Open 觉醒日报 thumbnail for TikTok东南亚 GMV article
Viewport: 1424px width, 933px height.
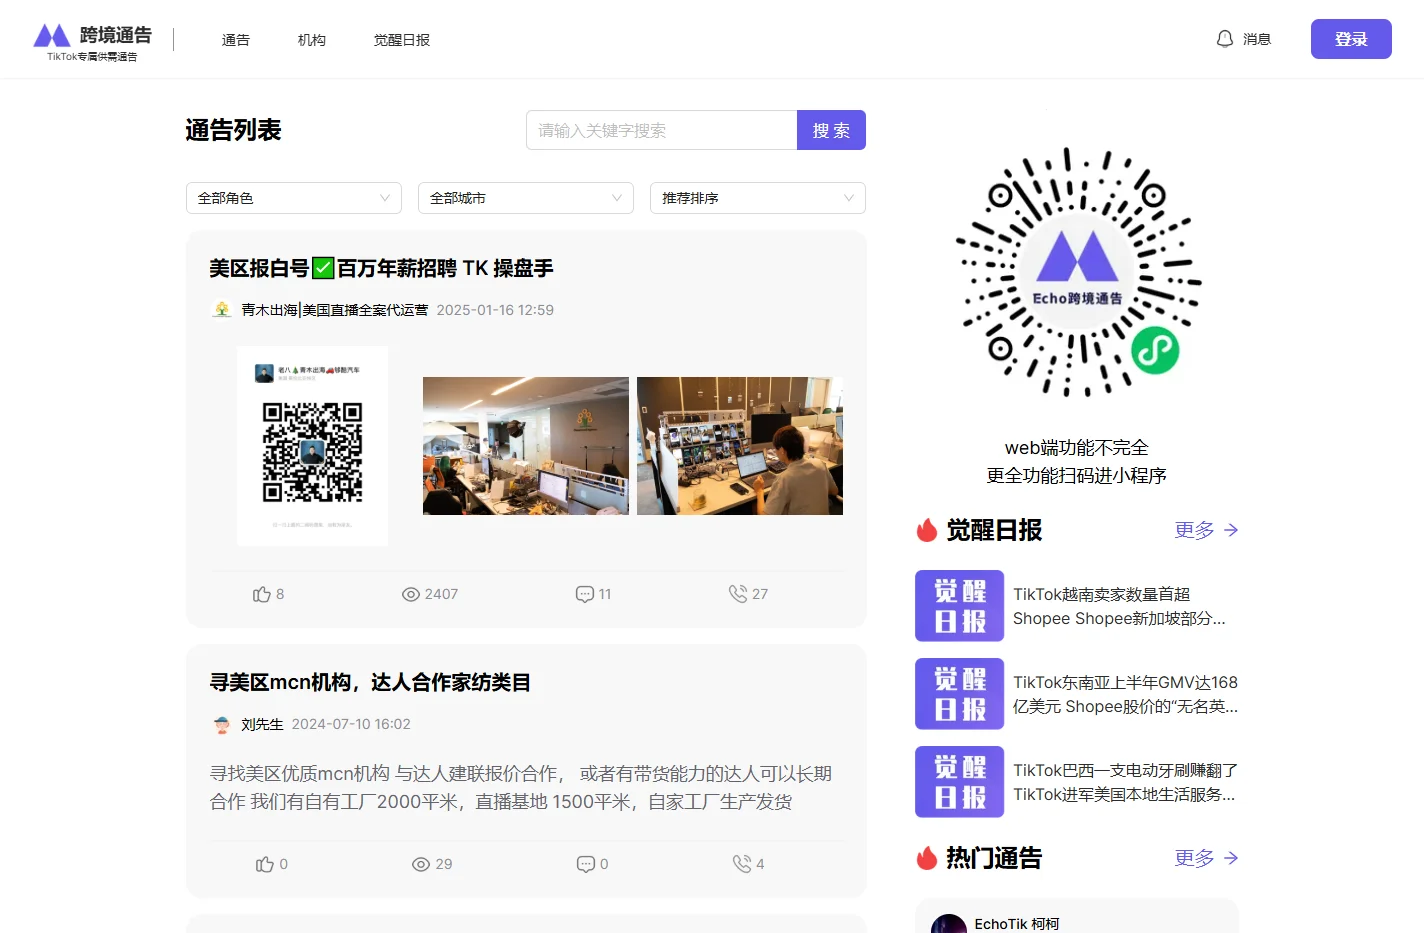(x=959, y=694)
